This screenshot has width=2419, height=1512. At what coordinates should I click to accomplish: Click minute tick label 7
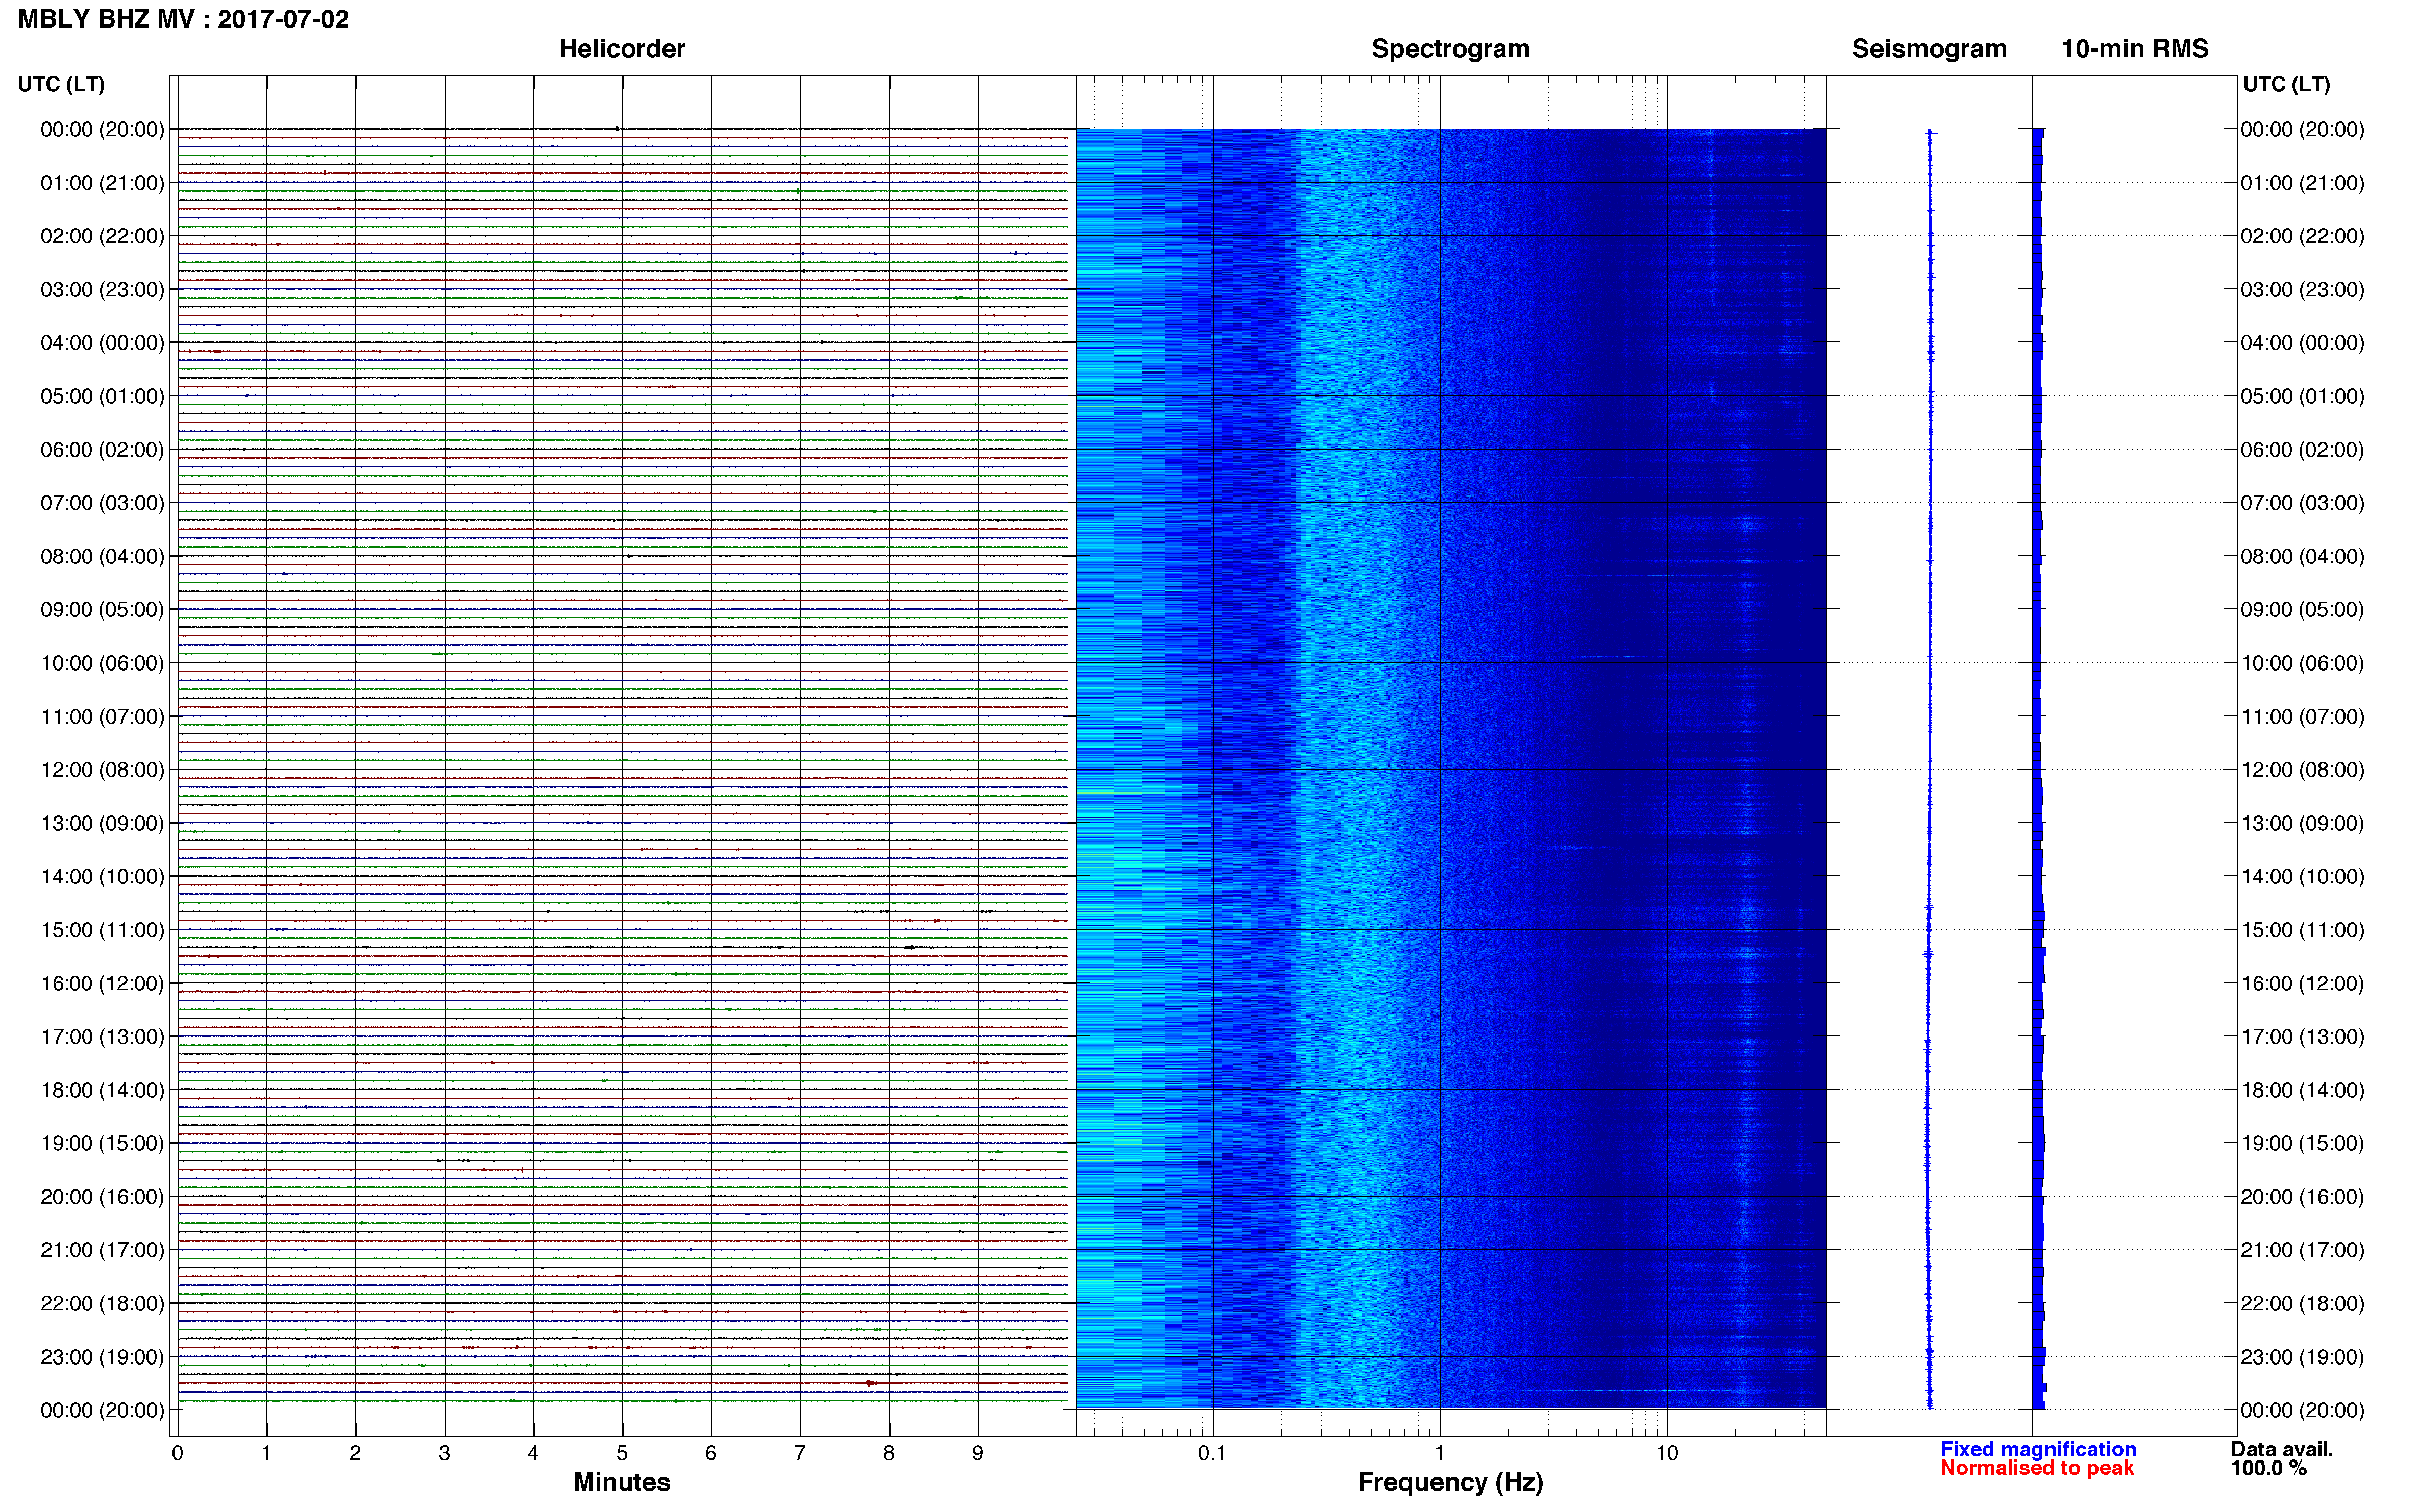(x=800, y=1453)
